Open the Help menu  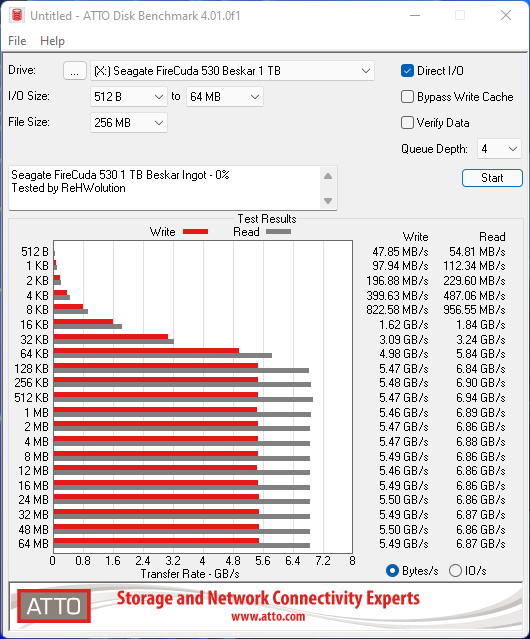pos(53,41)
